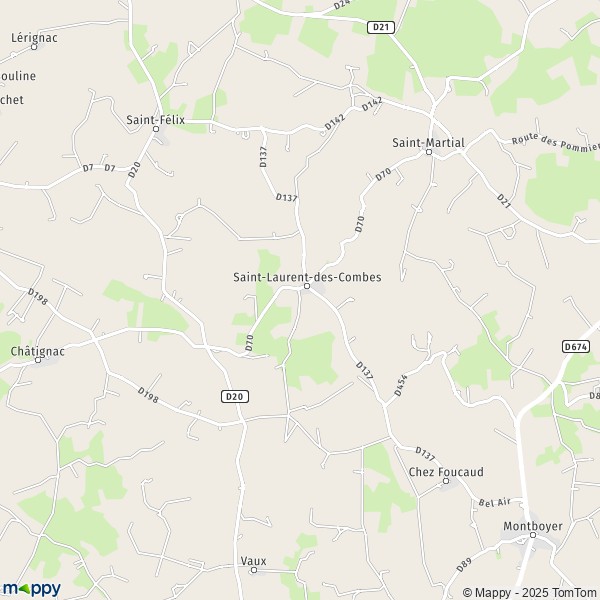The height and width of the screenshot is (600, 600).
Task: Click the Saint-Martial town marker
Action: [x=429, y=152]
